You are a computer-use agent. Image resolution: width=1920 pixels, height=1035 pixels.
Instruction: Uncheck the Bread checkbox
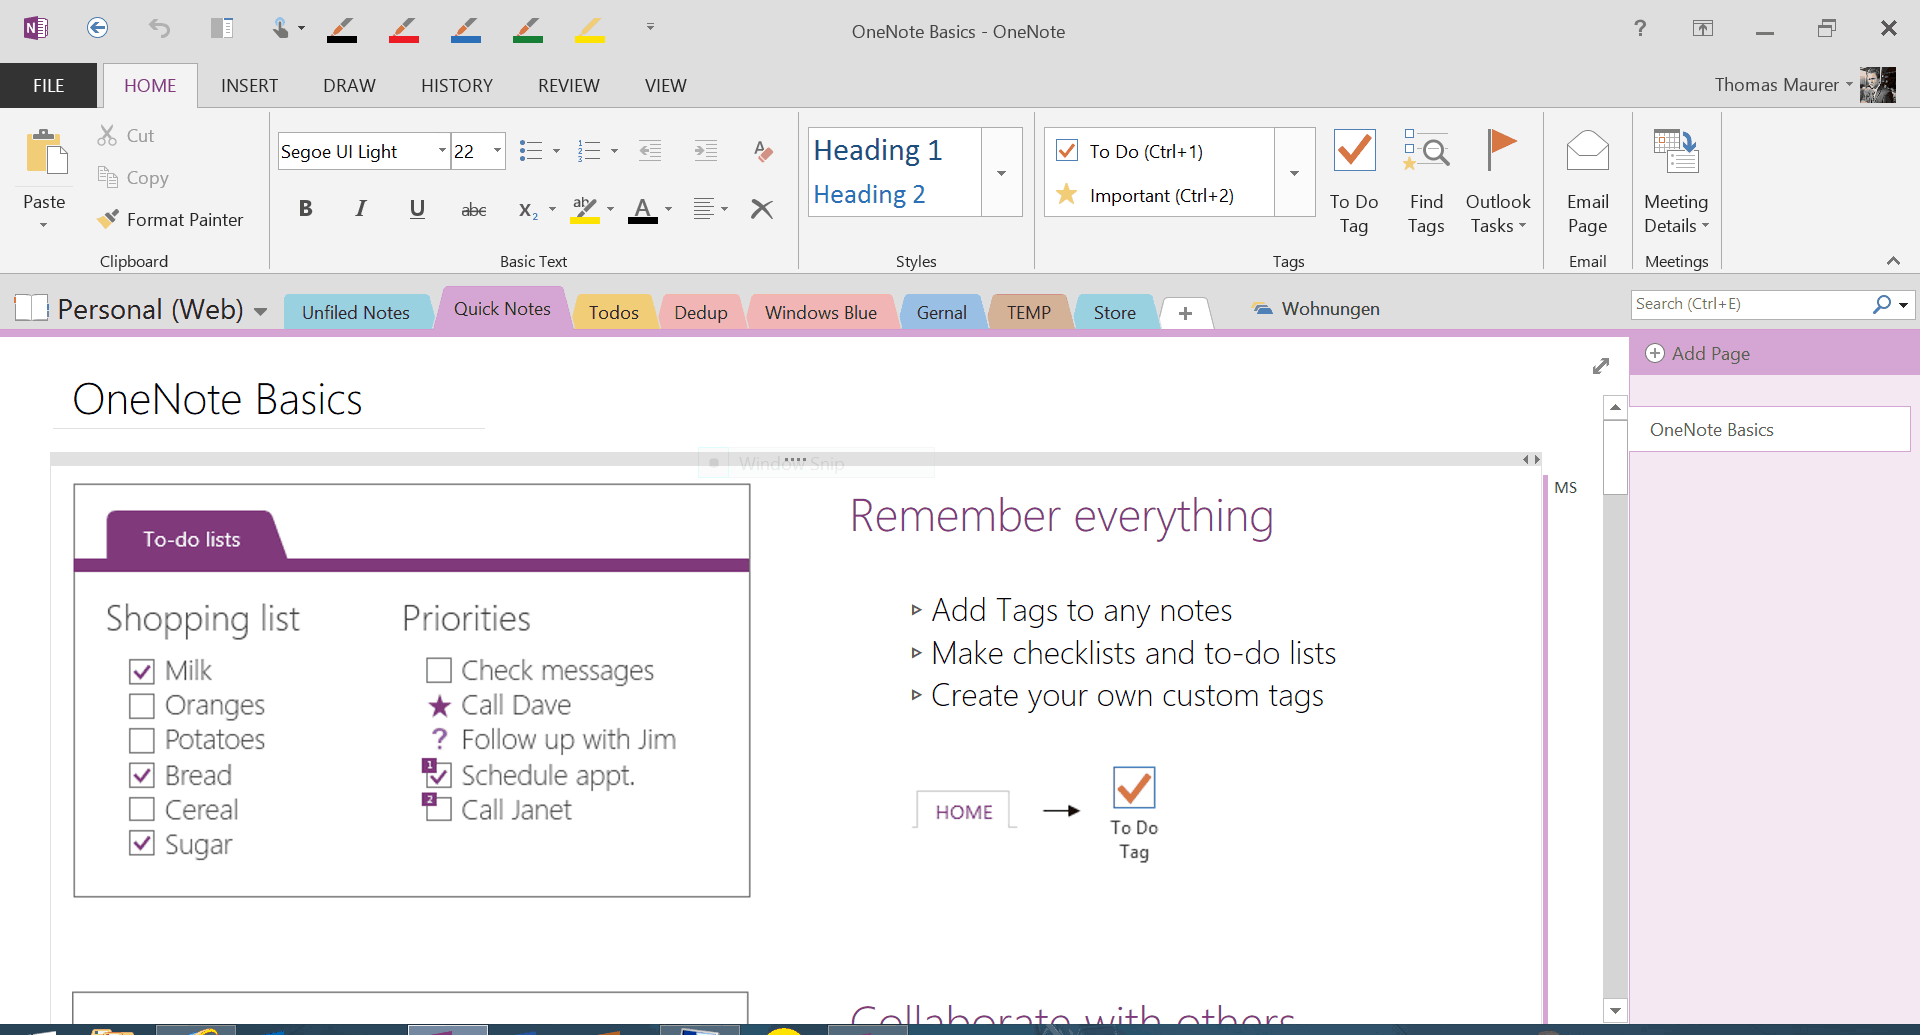(x=142, y=775)
